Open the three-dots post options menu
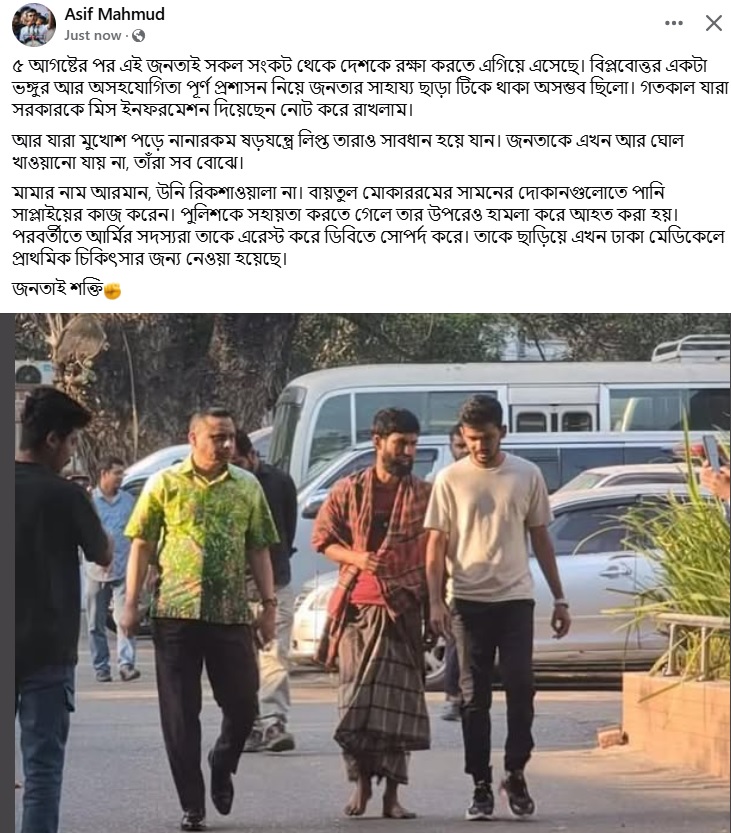This screenshot has width=731, height=833. coord(674,23)
